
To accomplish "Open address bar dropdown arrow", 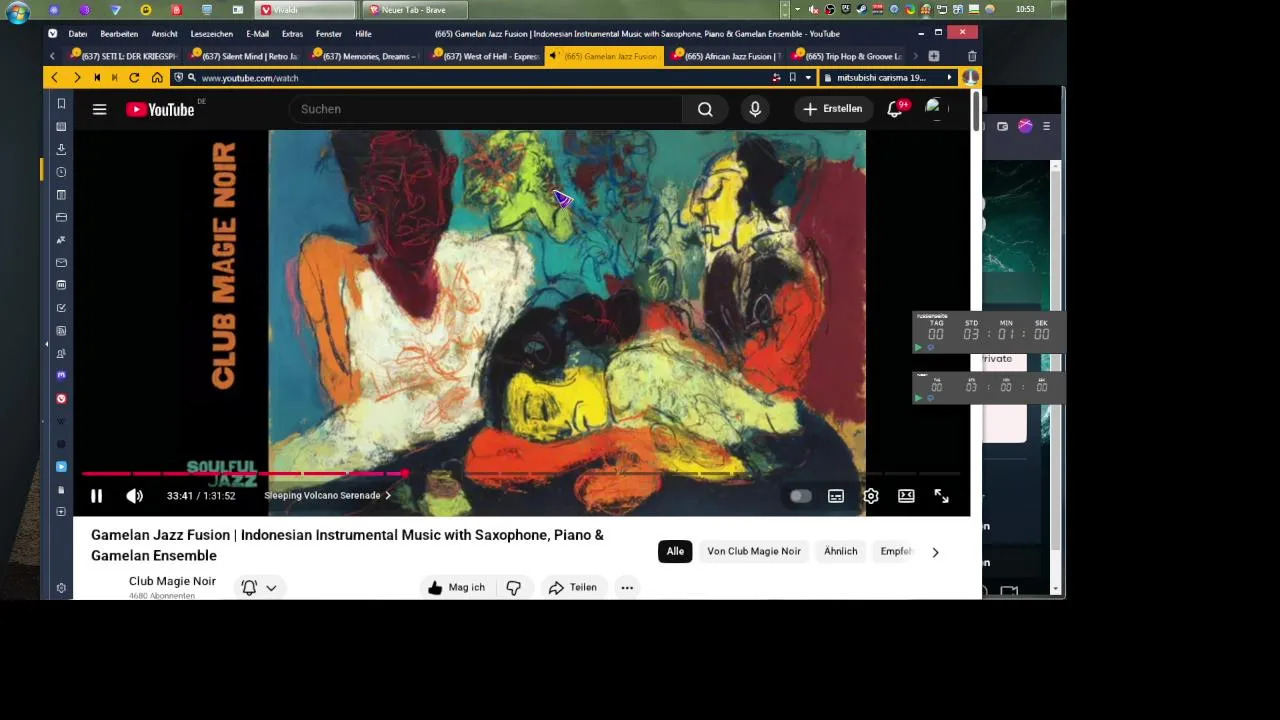I will coord(808,78).
